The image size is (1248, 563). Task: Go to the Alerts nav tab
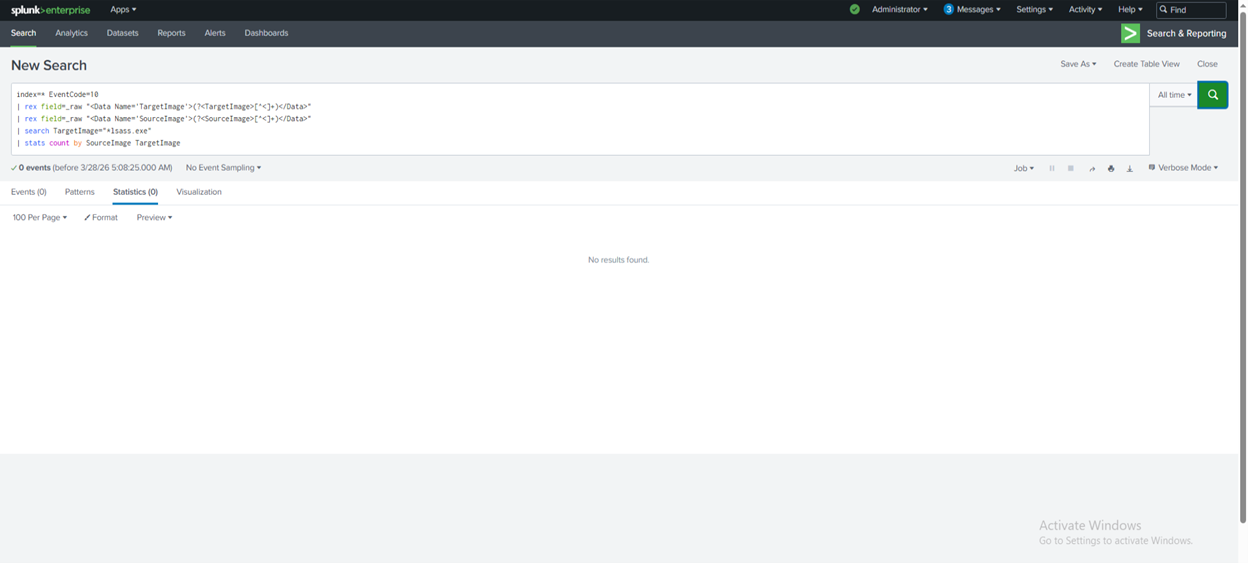coord(215,33)
